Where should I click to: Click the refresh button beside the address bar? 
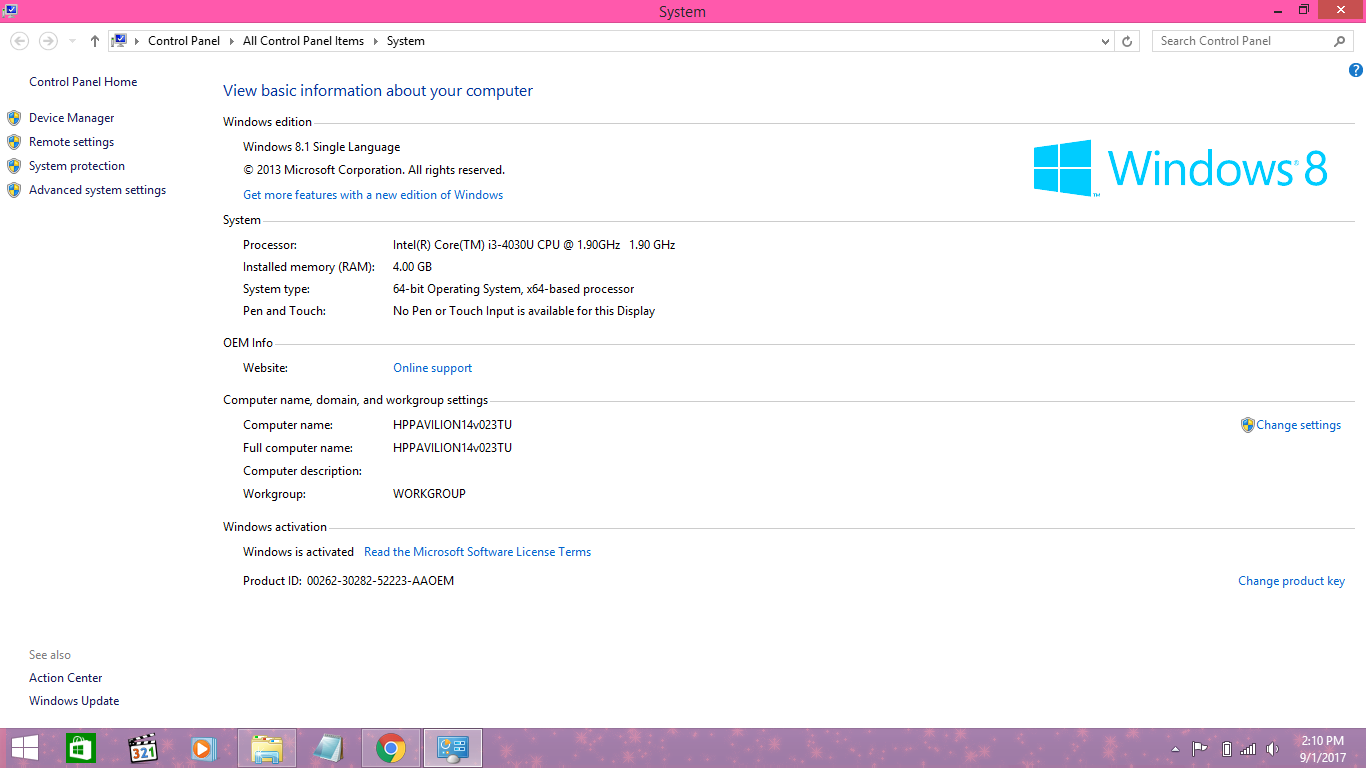coord(1127,41)
